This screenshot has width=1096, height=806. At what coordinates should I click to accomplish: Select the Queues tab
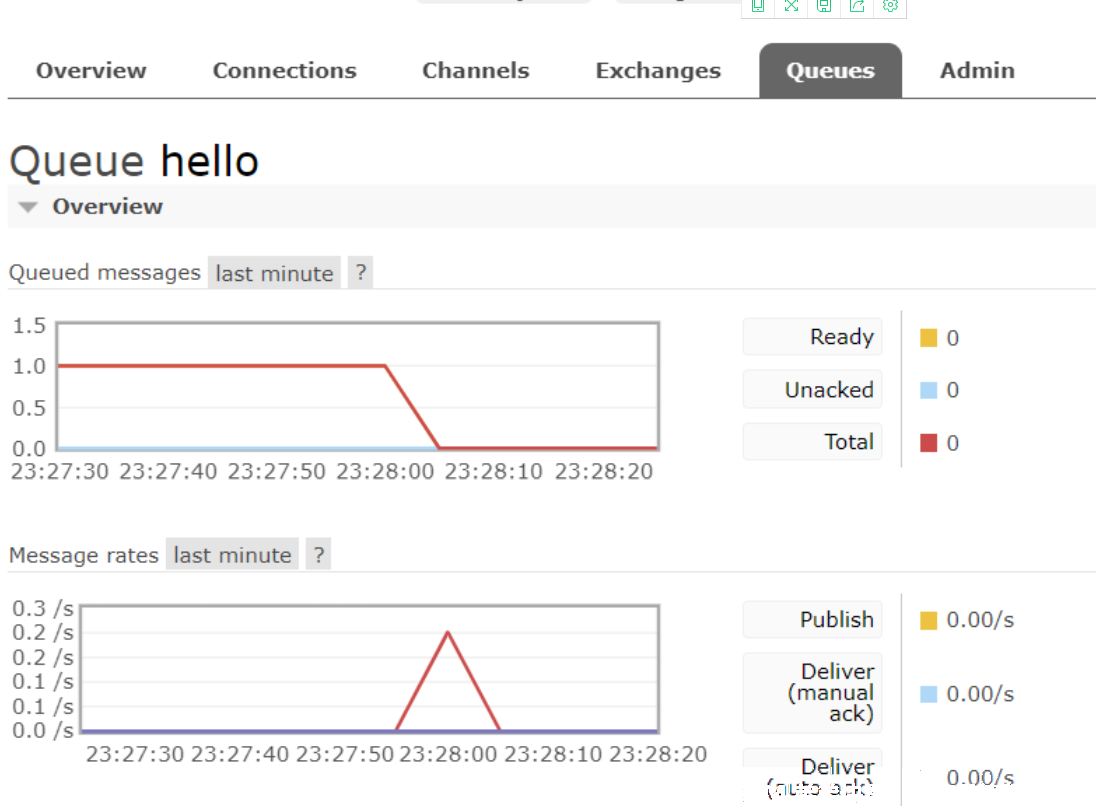[830, 71]
